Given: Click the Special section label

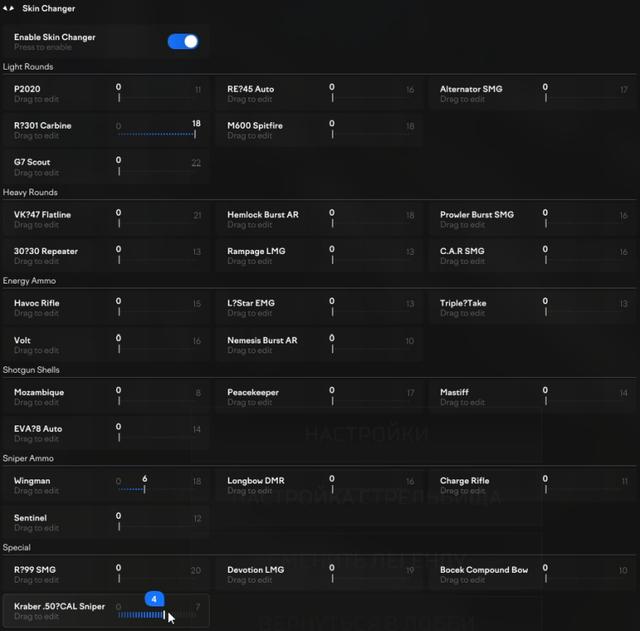Looking at the screenshot, I should click(x=16, y=547).
